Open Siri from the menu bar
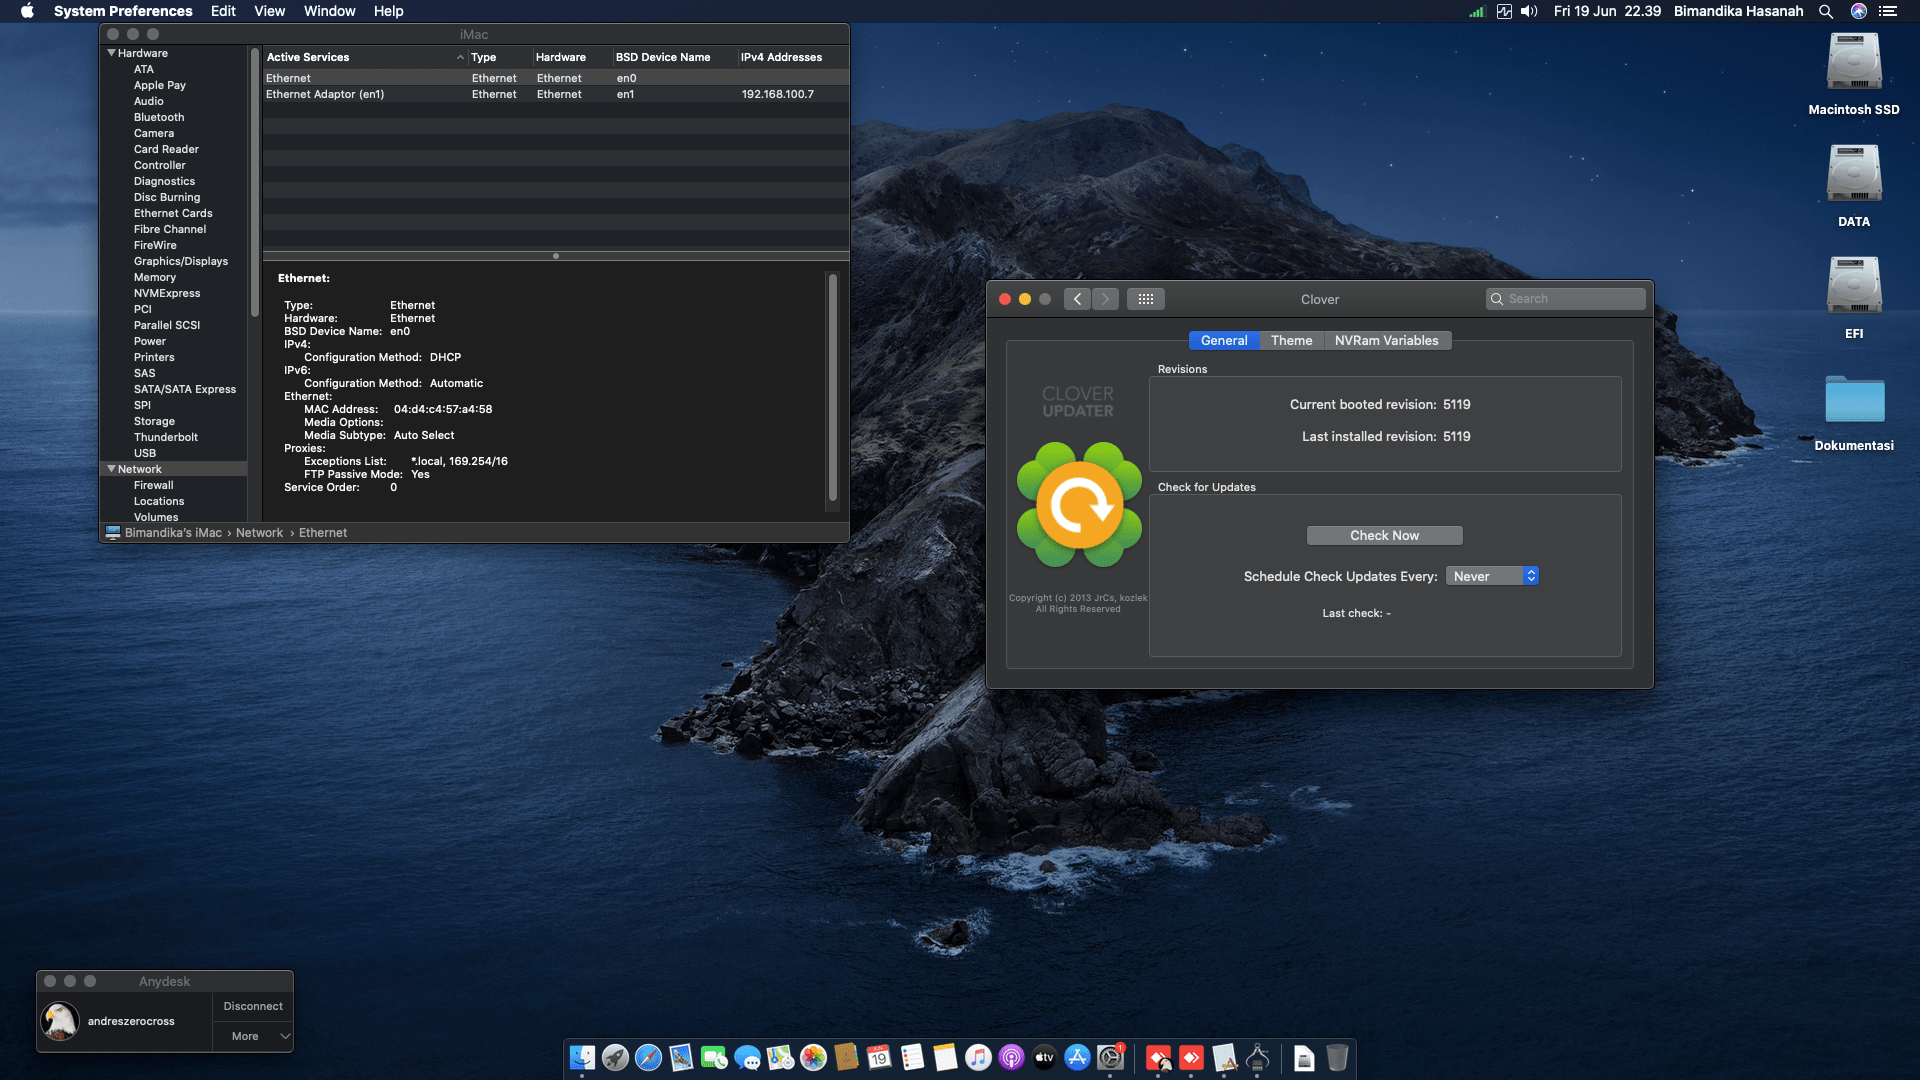Screen dimensions: 1920x1080 coord(1859,11)
